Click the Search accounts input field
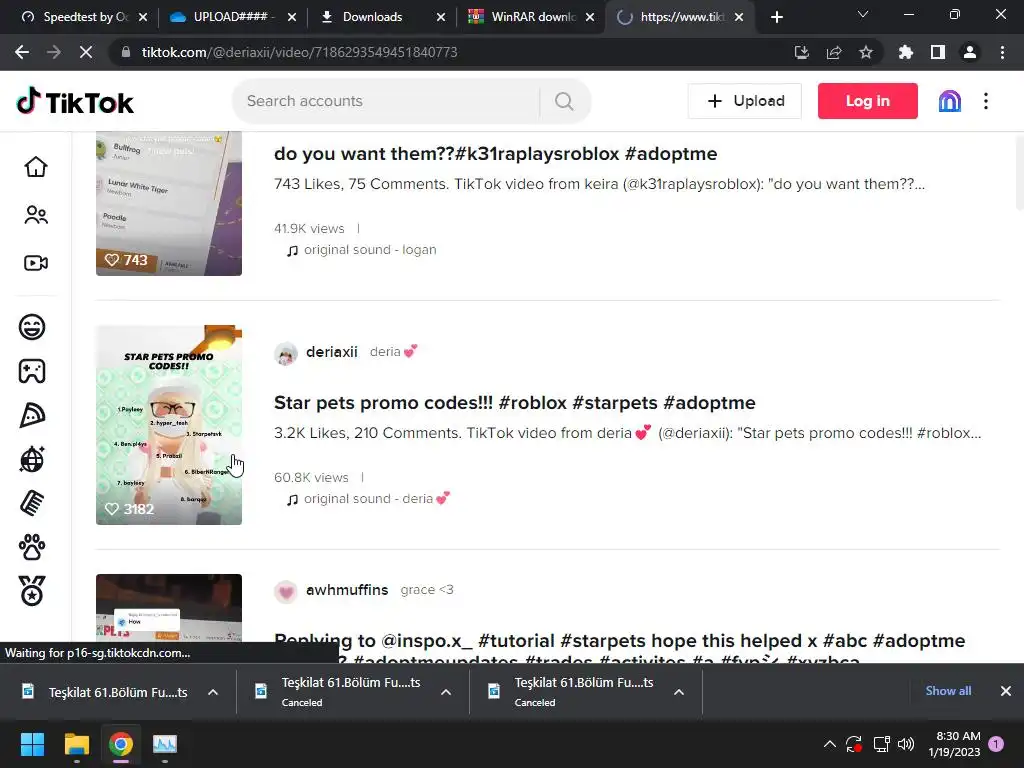Viewport: 1024px width, 768px height. [392, 101]
